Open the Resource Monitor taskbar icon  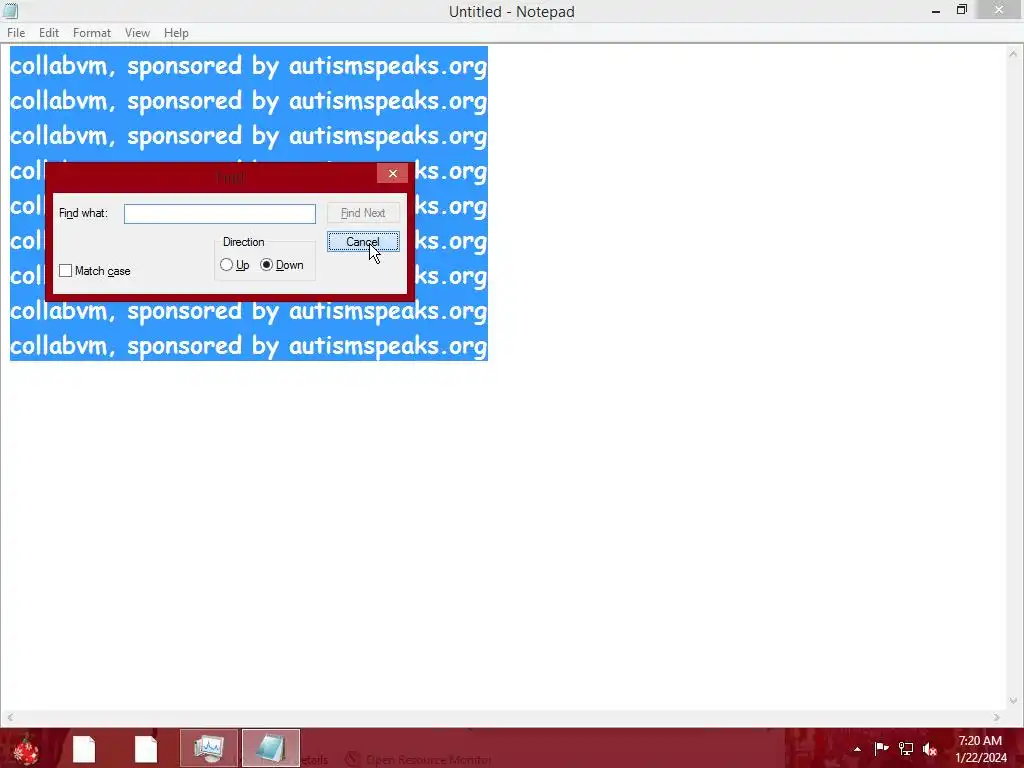pyautogui.click(x=209, y=748)
